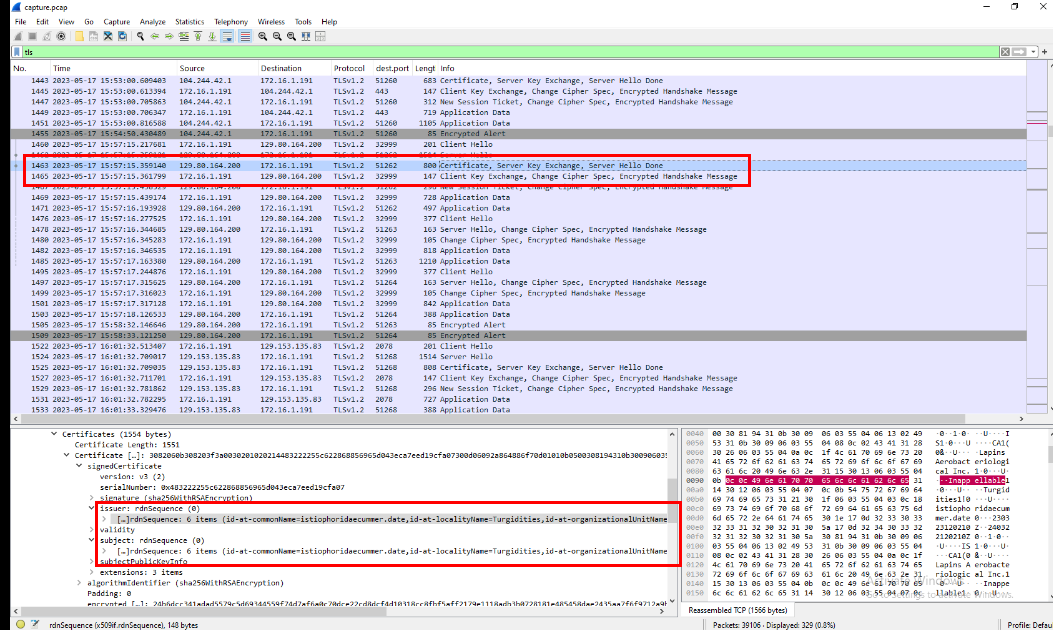
Task: Click the Resize columns to fit icon
Action: [304, 35]
